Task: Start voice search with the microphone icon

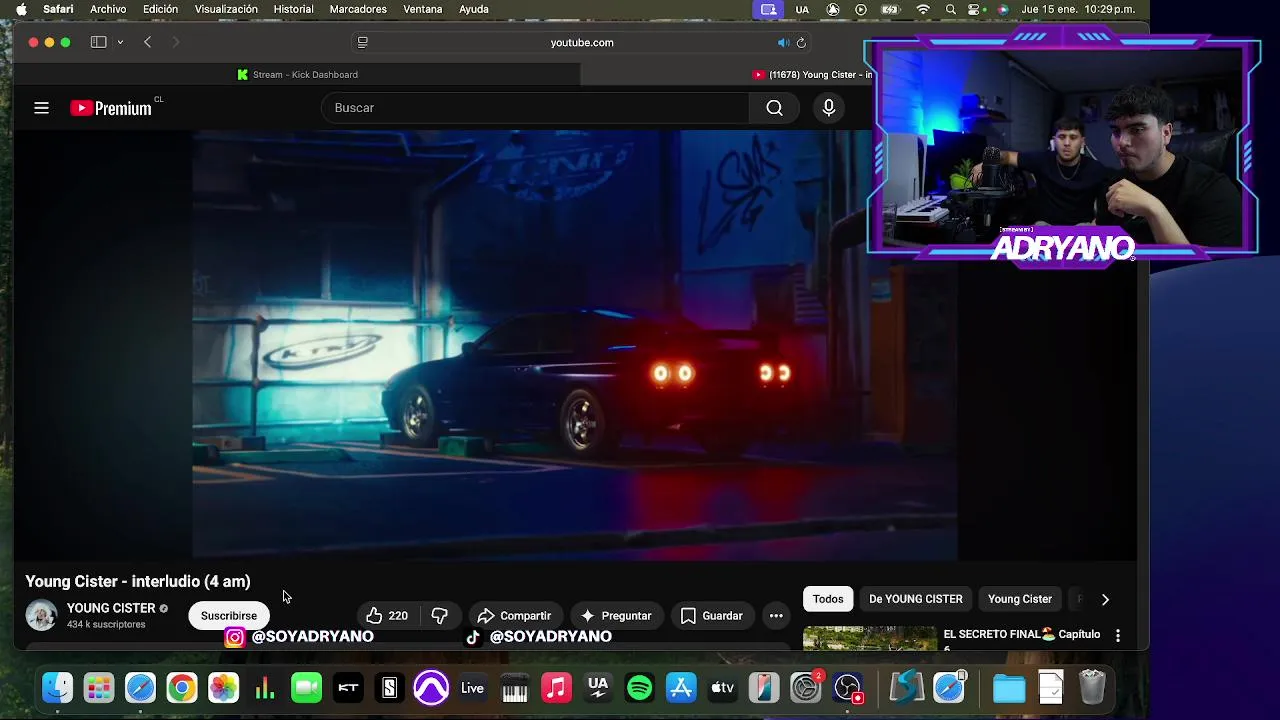Action: pos(828,108)
